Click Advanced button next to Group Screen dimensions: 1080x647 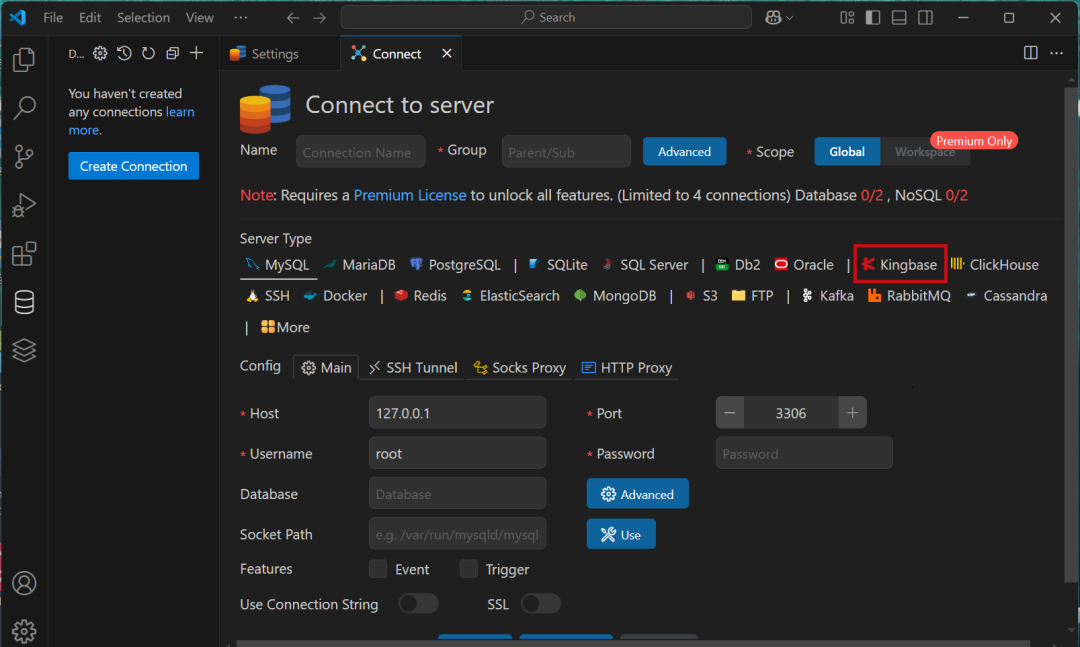coord(684,152)
